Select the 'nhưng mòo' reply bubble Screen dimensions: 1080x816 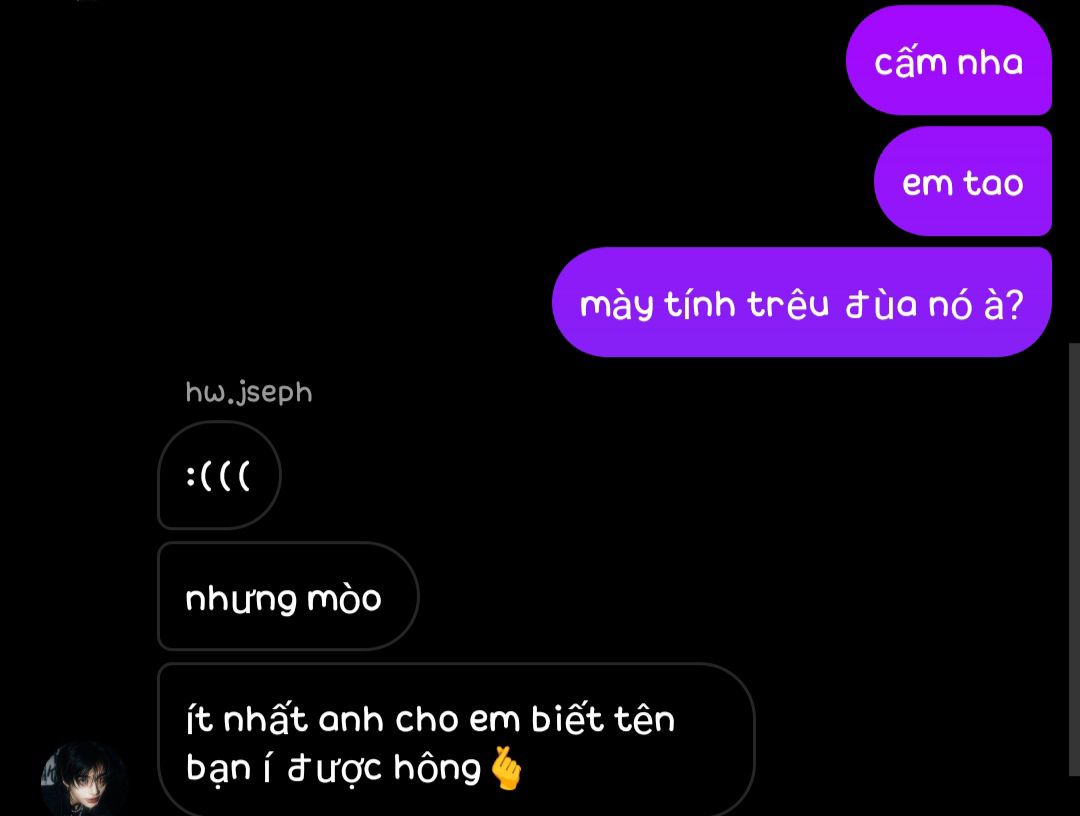(288, 596)
